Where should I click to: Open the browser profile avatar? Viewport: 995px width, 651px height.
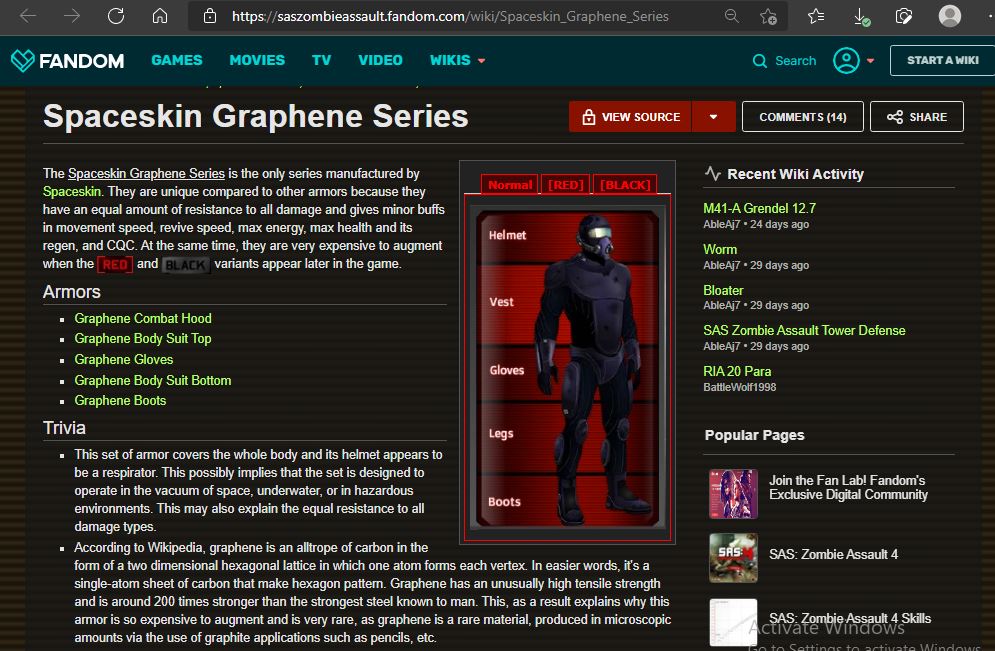point(949,16)
